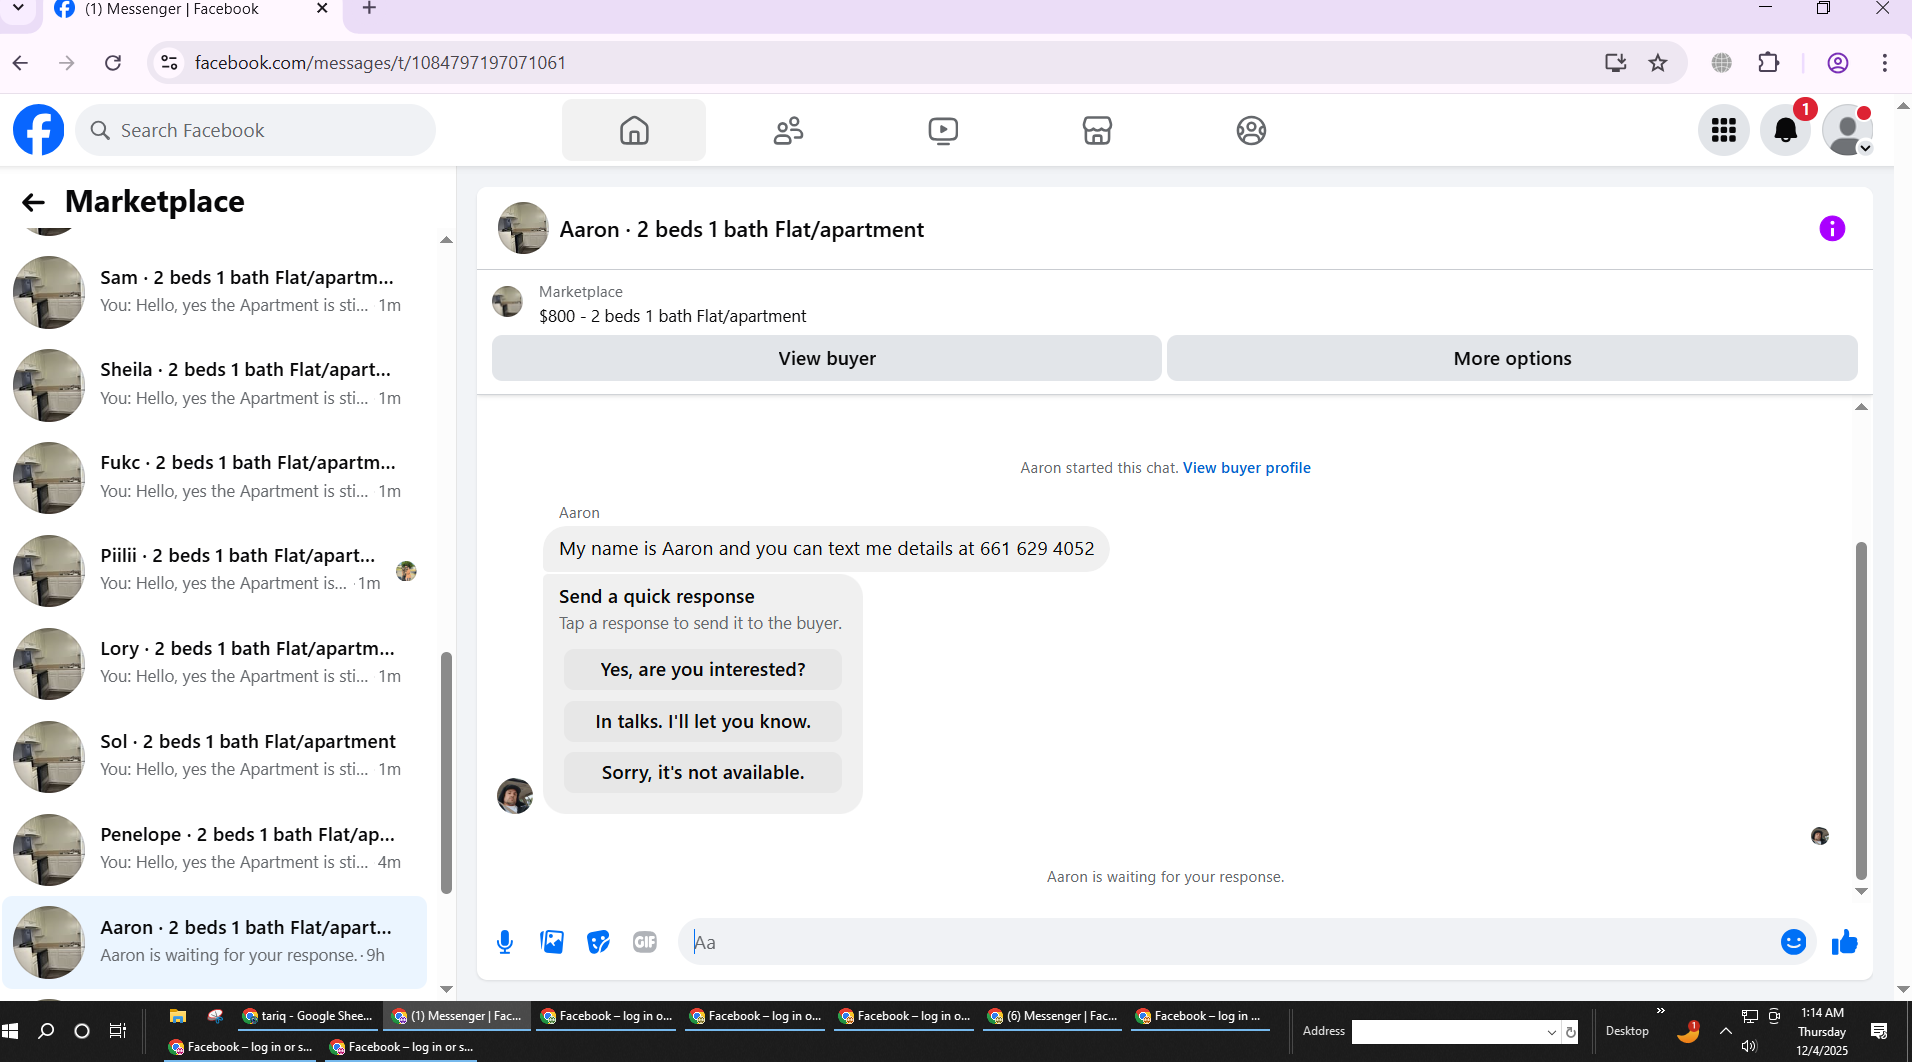This screenshot has height=1062, width=1912.
Task: Send a thumbs up like
Action: coord(1845,942)
